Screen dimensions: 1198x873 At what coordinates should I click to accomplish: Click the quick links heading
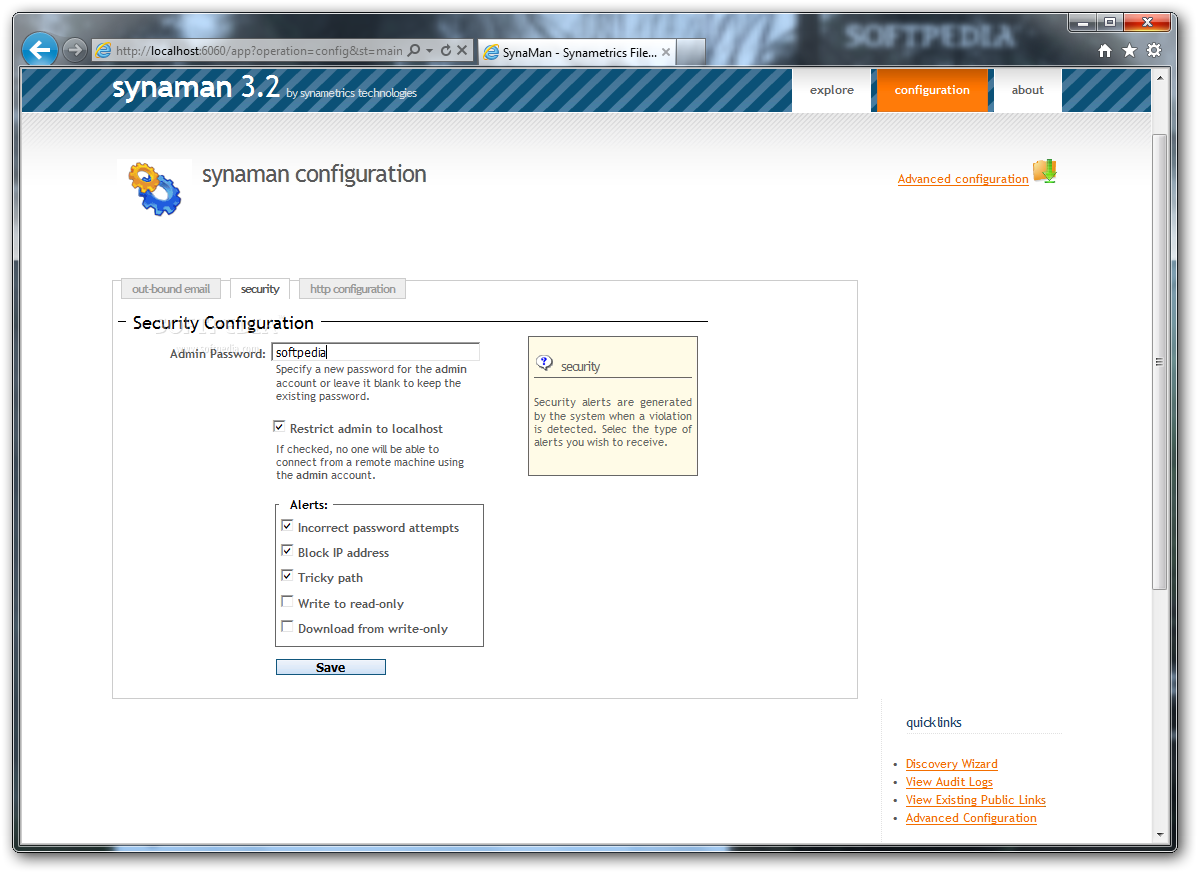934,723
